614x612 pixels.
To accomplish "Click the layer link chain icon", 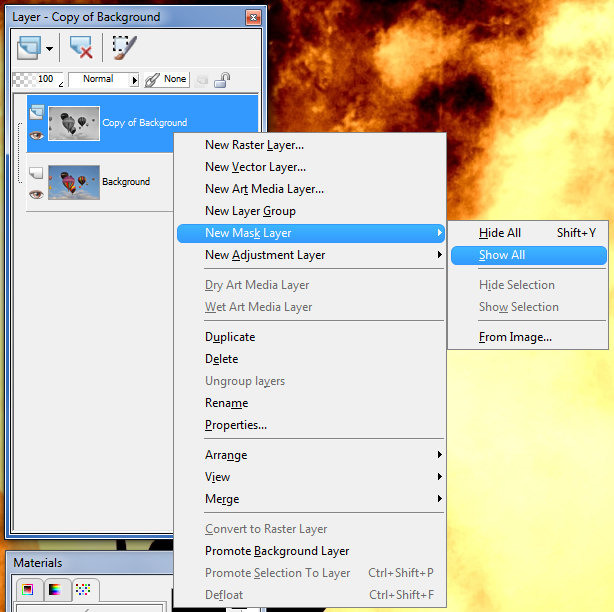I will point(153,79).
